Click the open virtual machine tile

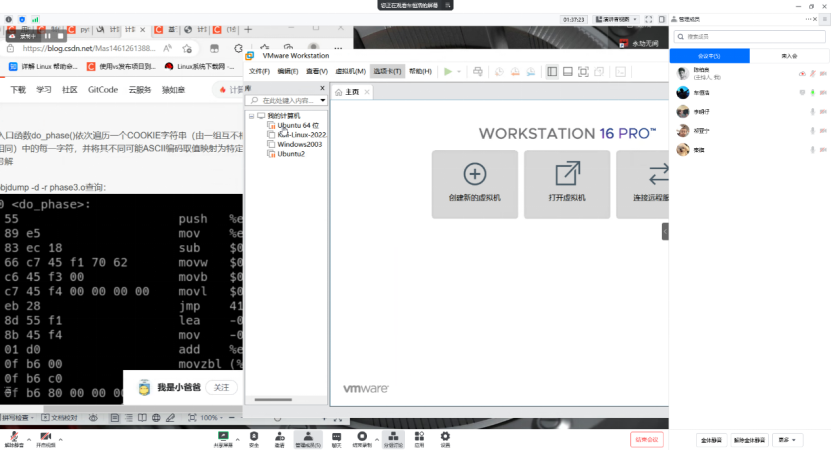[567, 184]
